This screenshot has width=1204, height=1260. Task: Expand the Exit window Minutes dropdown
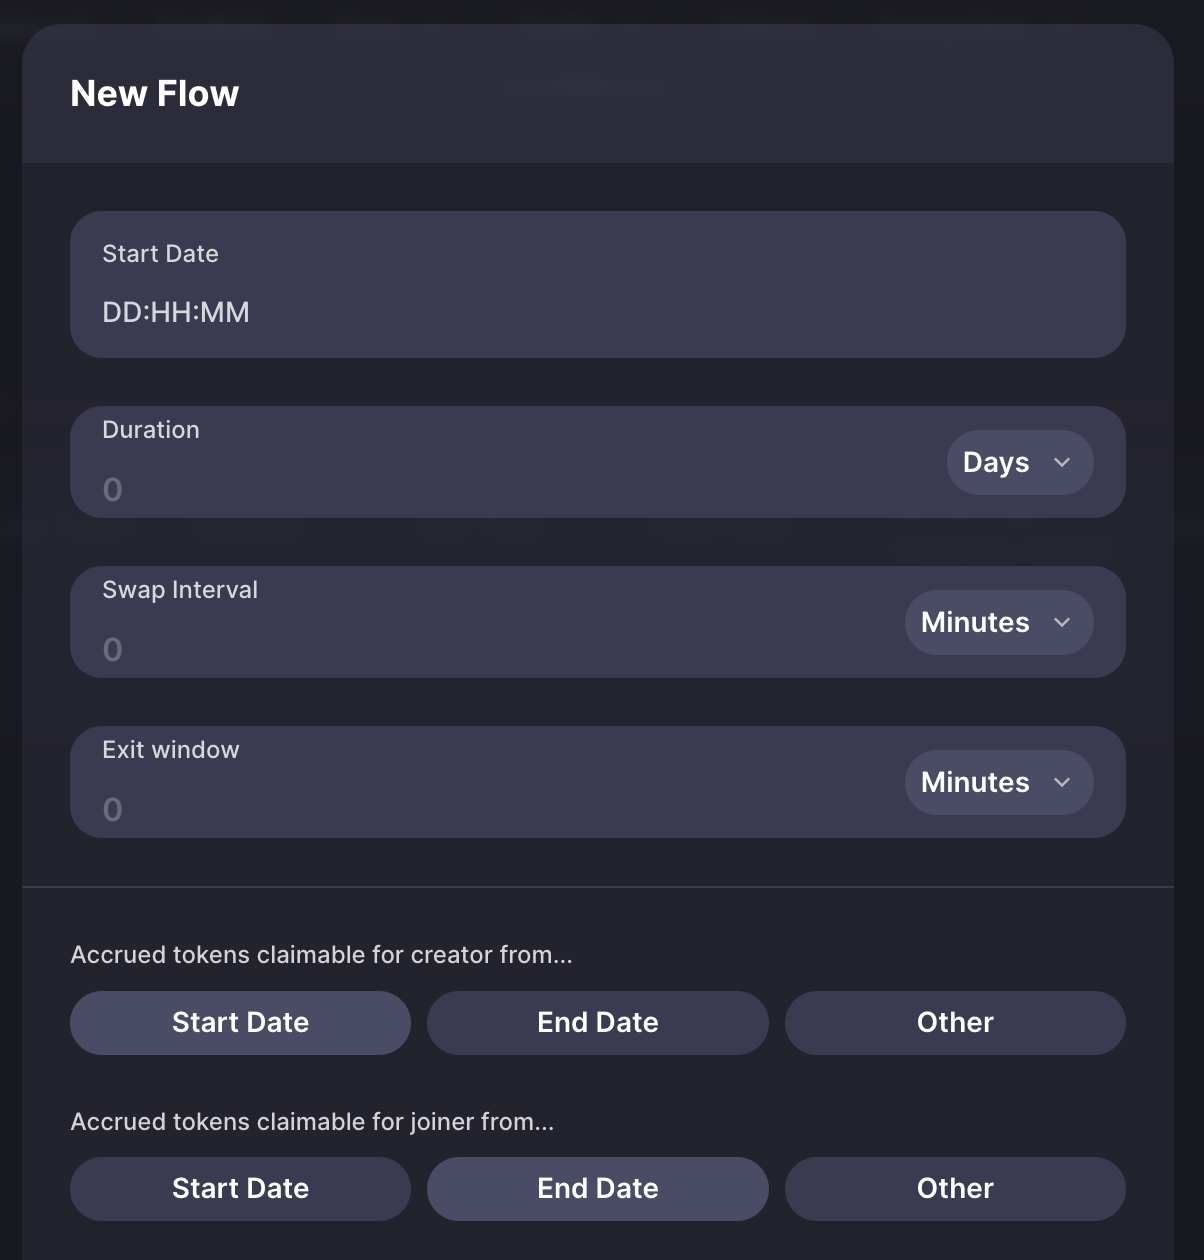click(x=999, y=782)
